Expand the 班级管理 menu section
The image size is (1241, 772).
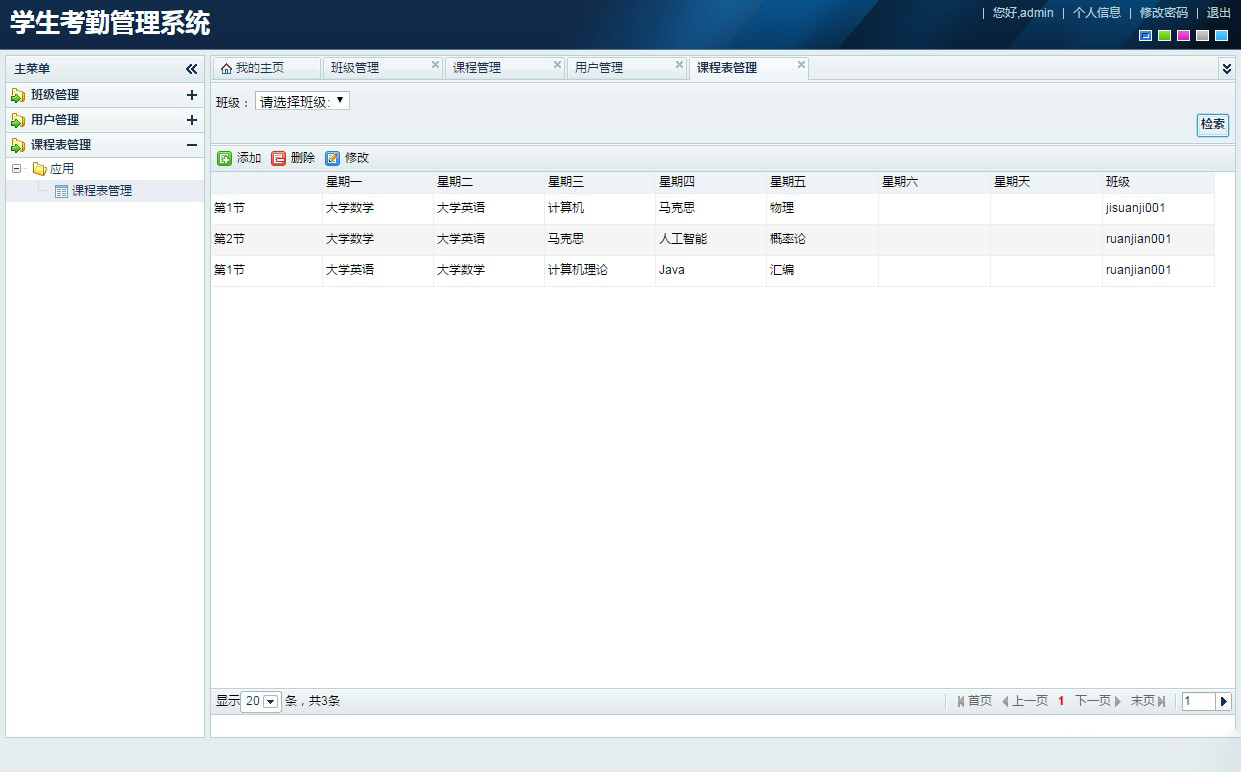point(192,95)
